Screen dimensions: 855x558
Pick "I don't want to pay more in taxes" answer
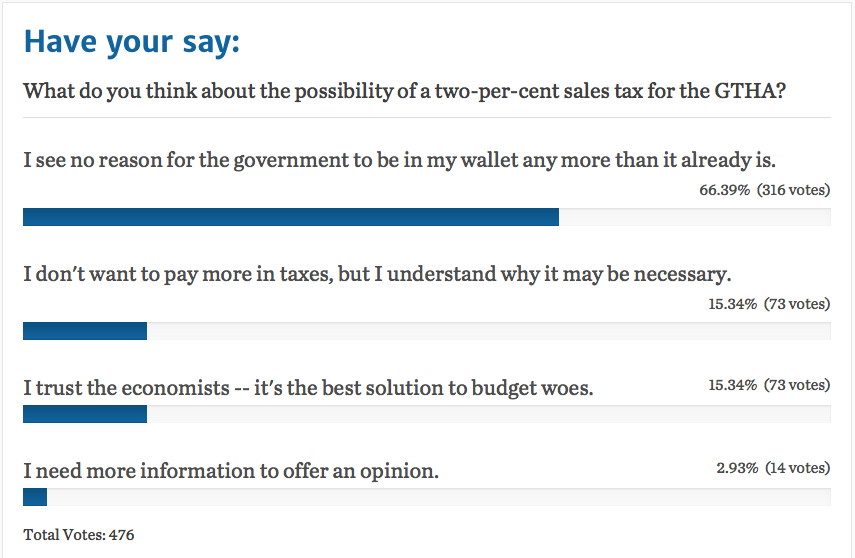378,273
